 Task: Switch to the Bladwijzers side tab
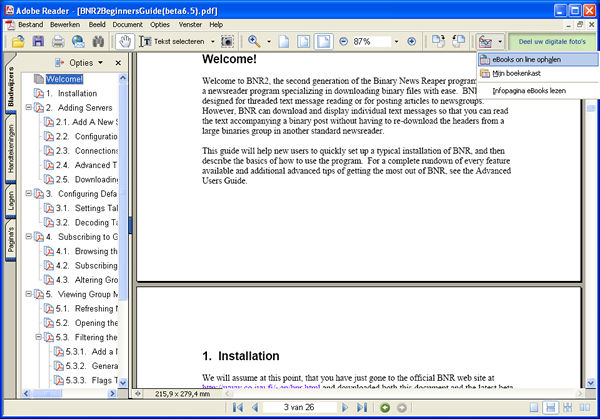point(10,87)
